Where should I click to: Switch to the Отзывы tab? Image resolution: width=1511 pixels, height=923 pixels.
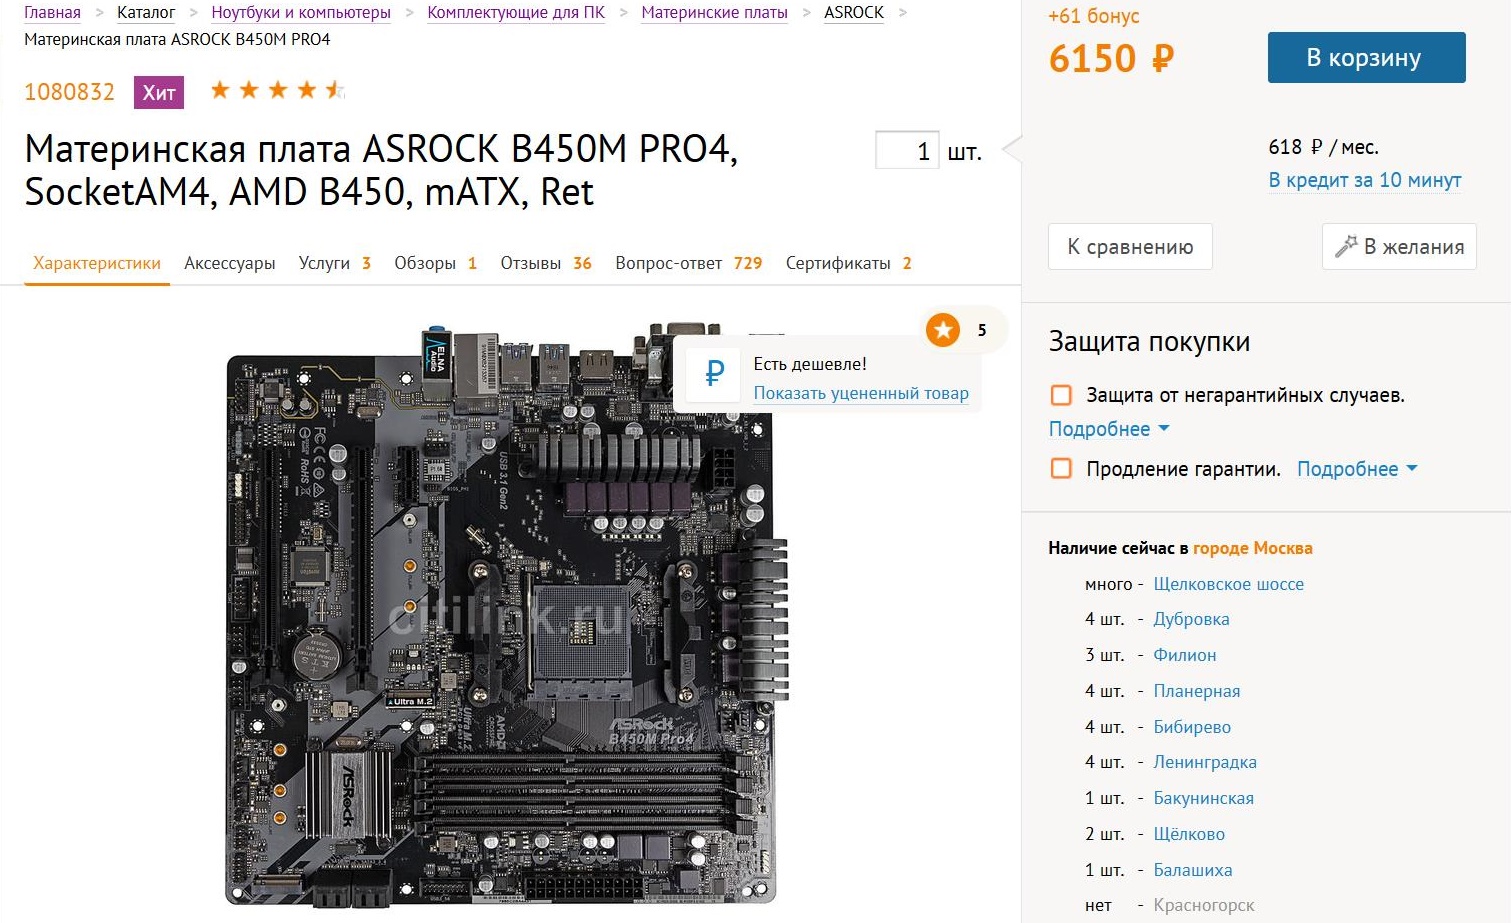tap(546, 263)
